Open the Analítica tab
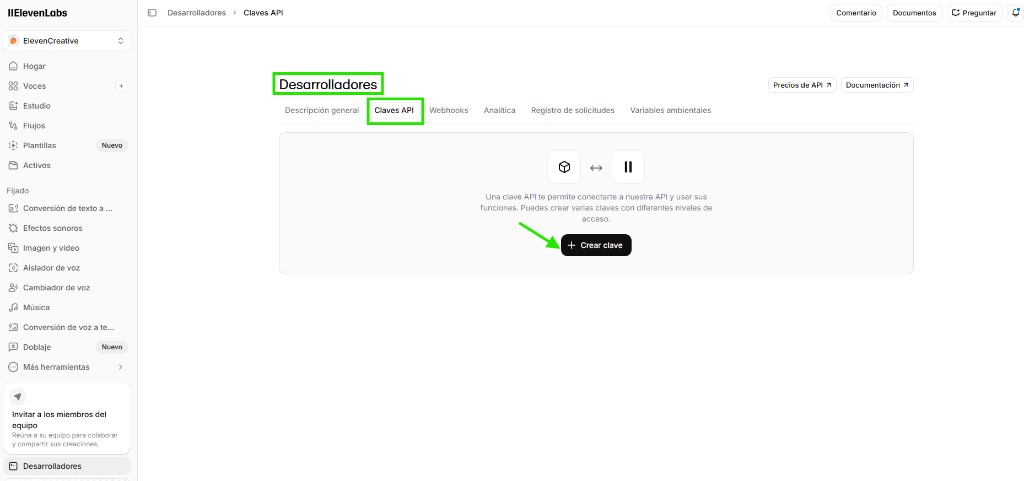Screen dimensions: 1024x481 (x=500, y=110)
